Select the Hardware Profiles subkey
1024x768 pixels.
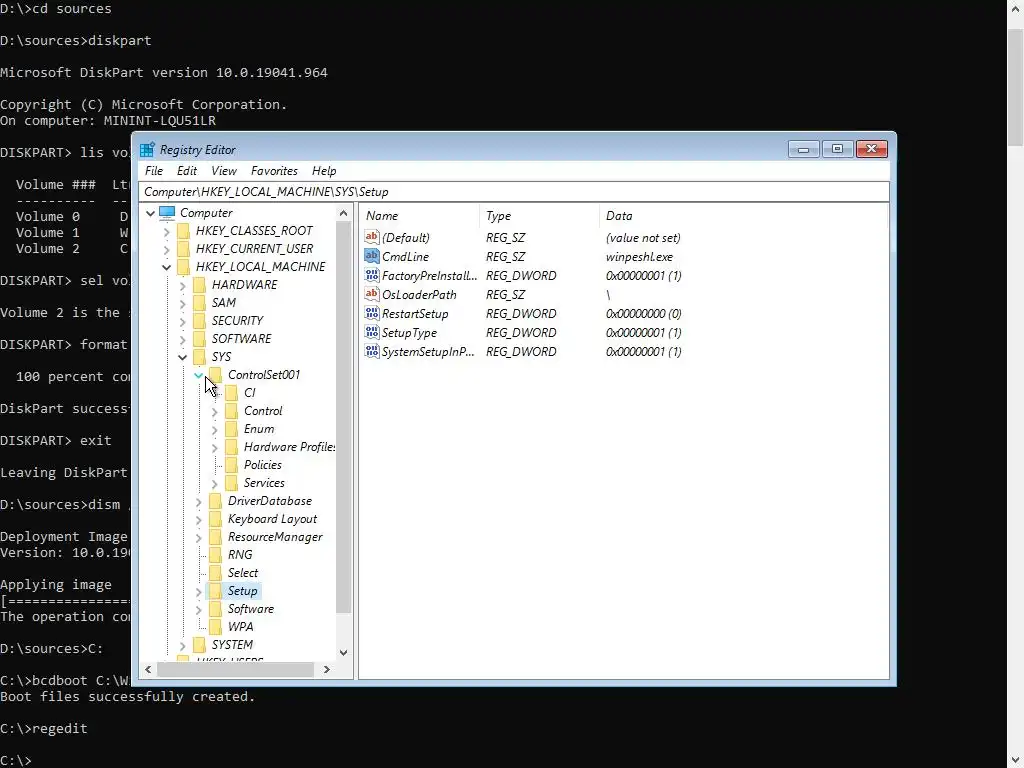[289, 447]
